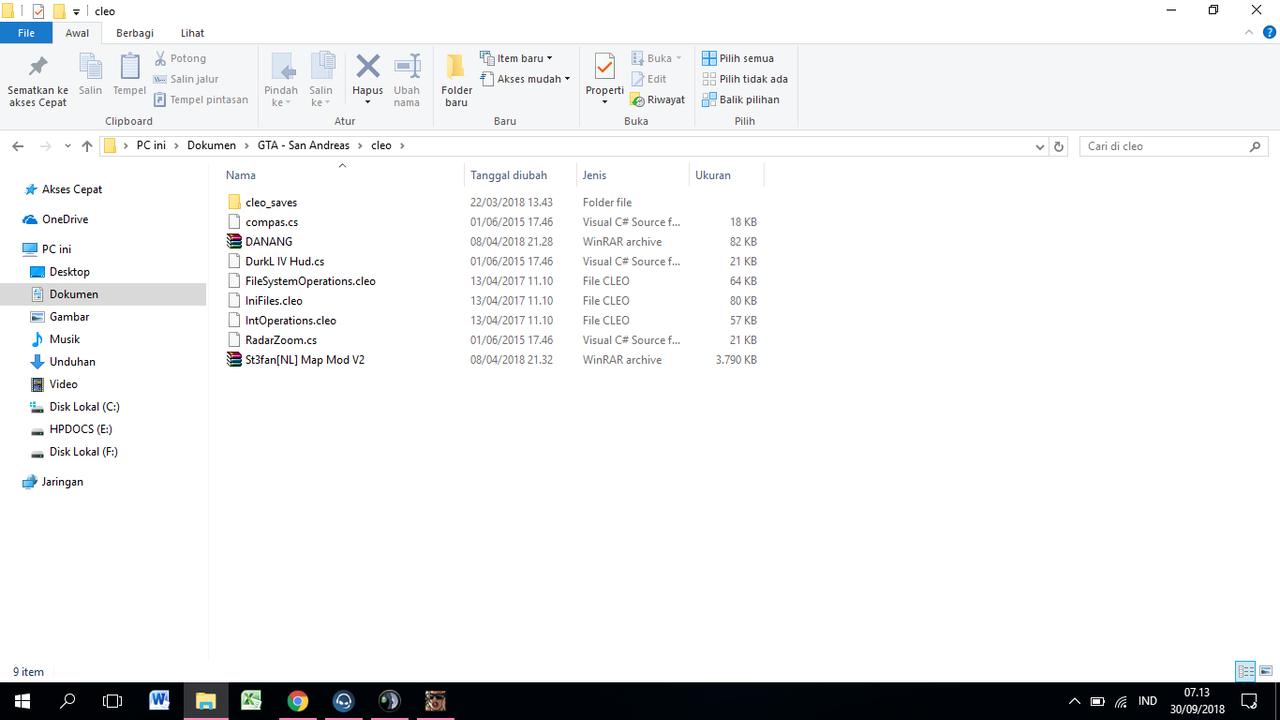Click the Properti icon

(x=605, y=67)
